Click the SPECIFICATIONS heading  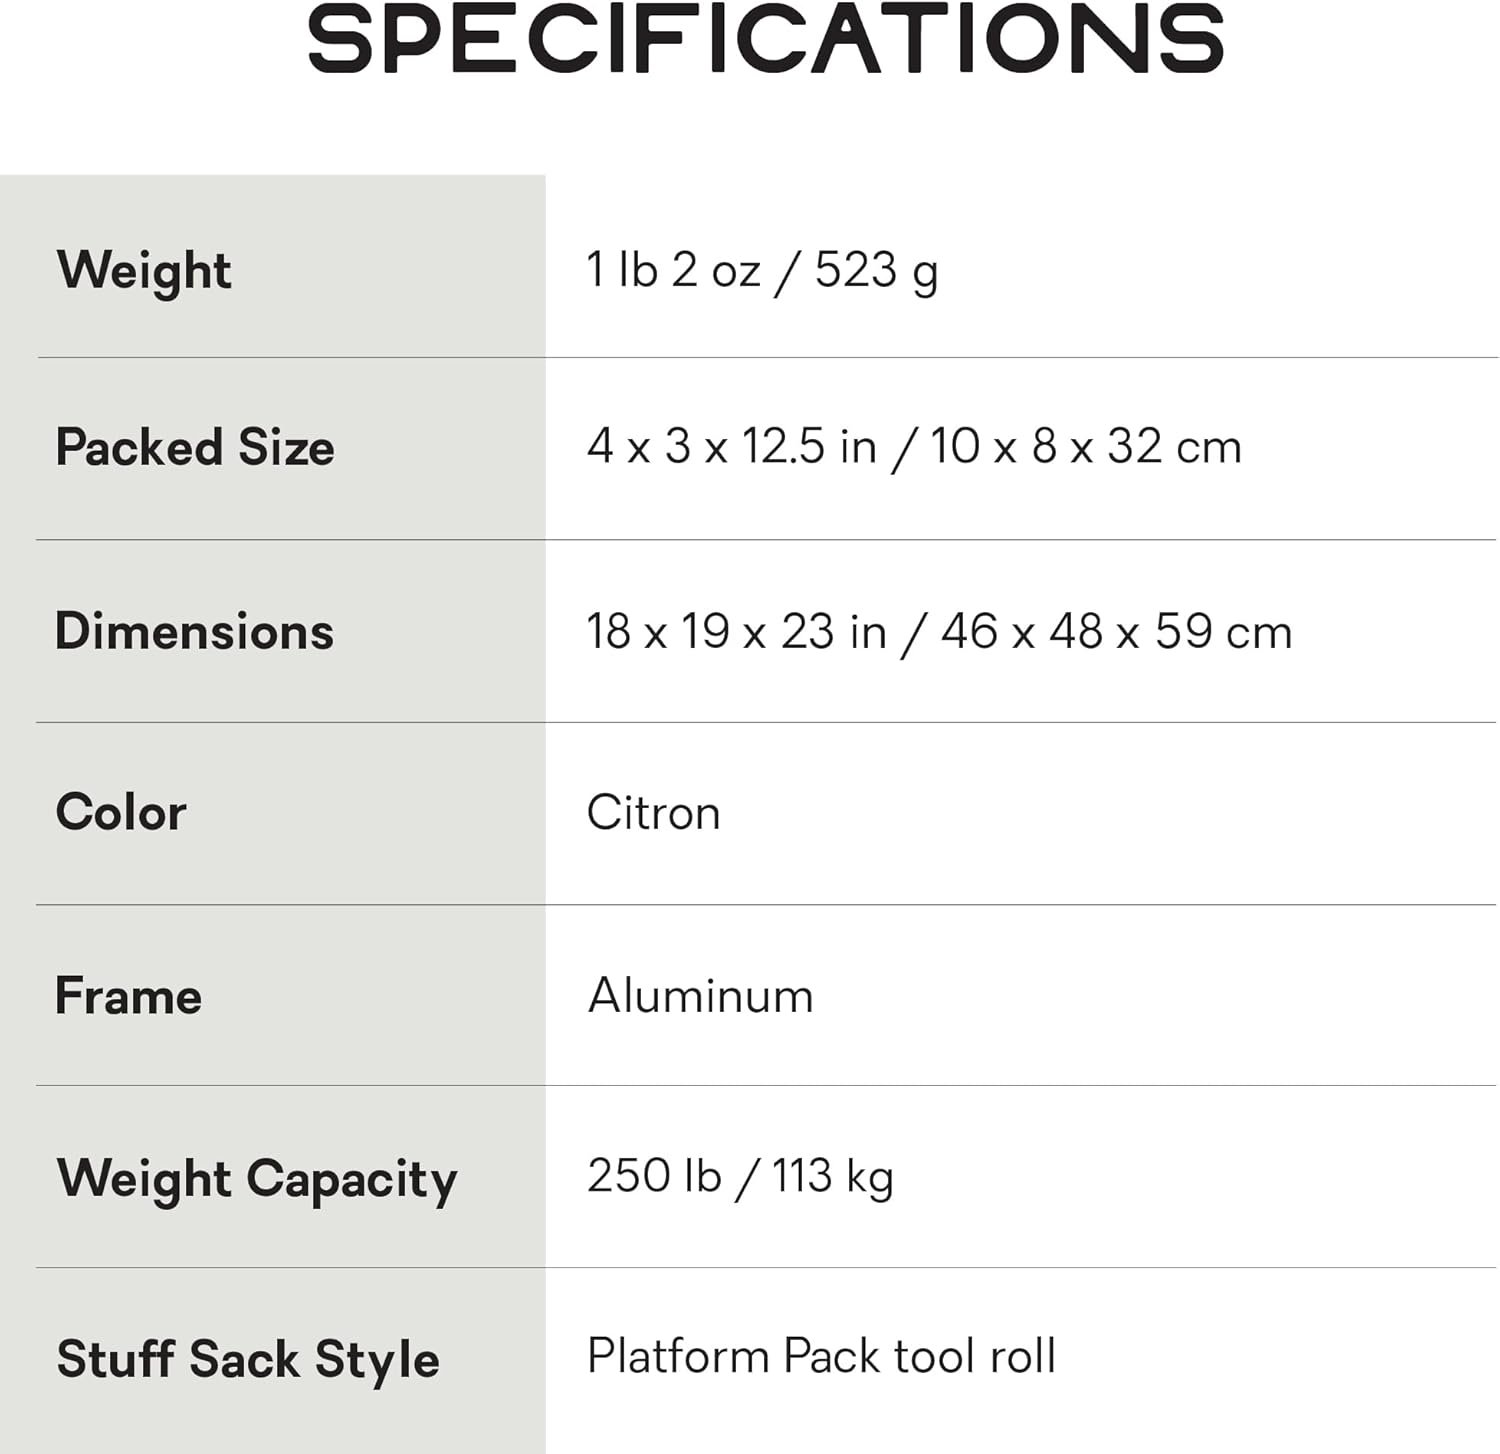tap(765, 40)
